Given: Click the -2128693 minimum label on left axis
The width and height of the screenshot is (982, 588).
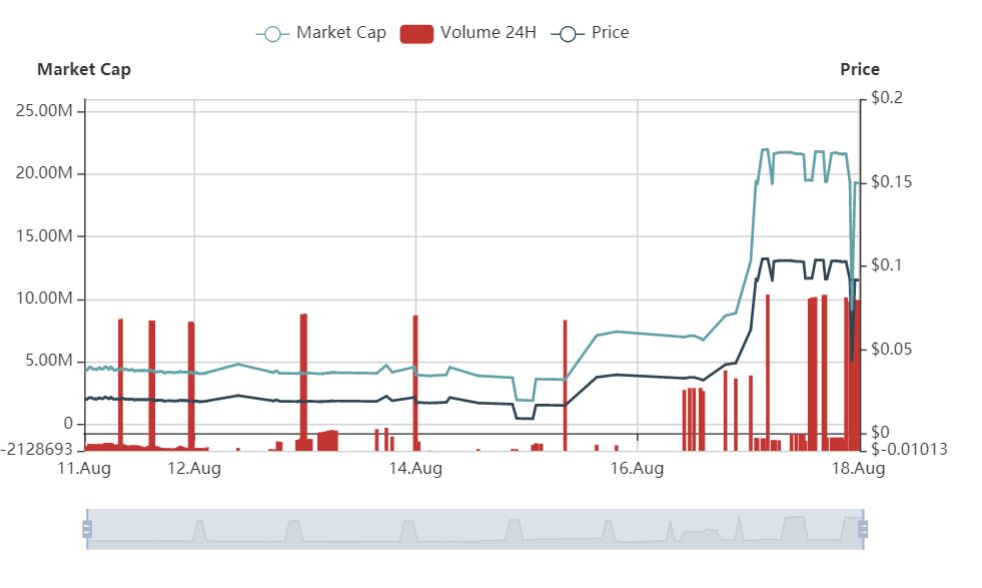Looking at the screenshot, I should pos(39,449).
